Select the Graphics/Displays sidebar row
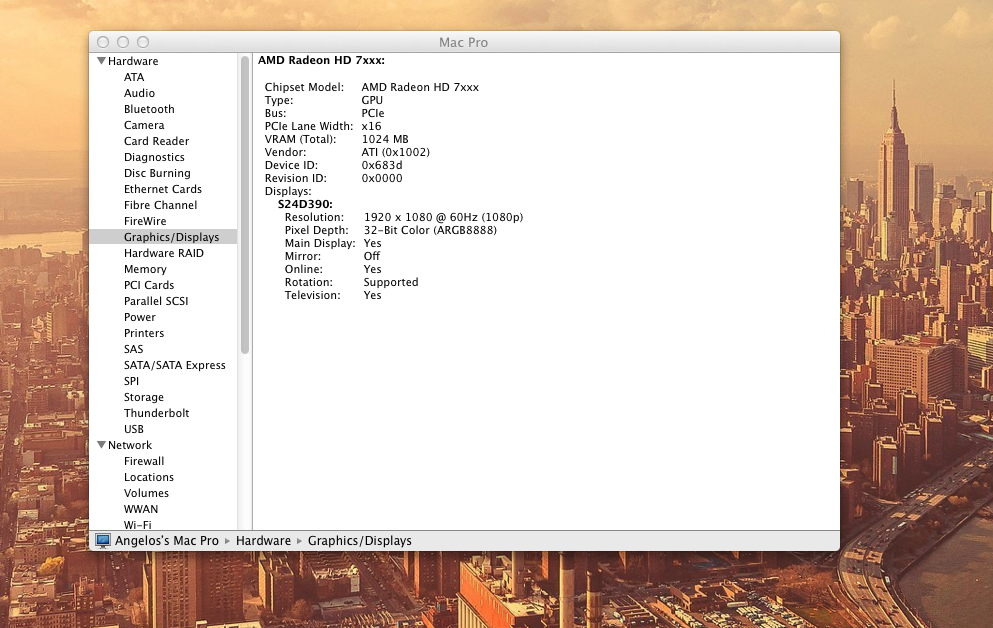The height and width of the screenshot is (628, 993). (x=163, y=237)
